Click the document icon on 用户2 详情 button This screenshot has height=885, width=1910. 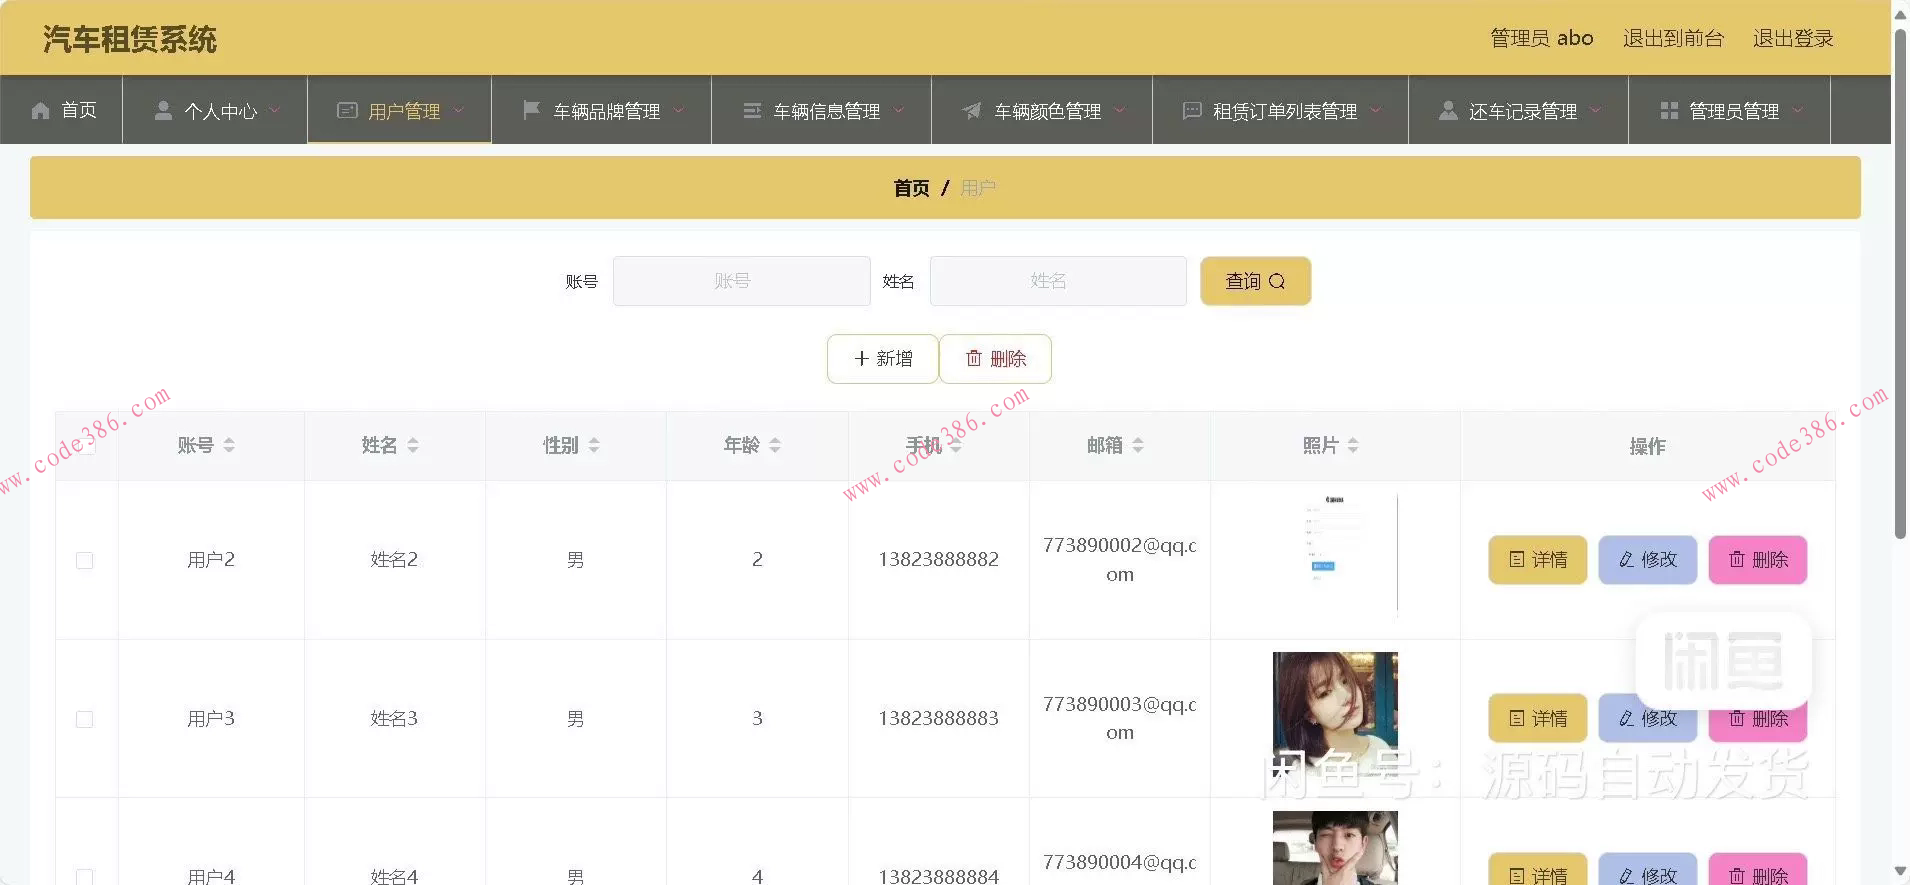tap(1517, 560)
